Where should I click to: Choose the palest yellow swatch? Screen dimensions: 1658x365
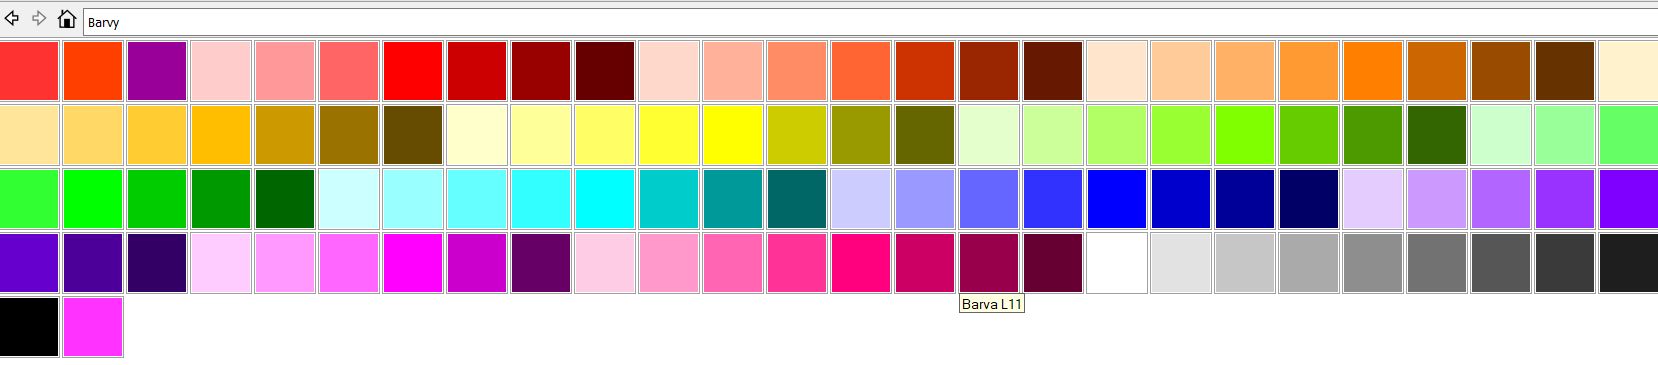point(477,135)
